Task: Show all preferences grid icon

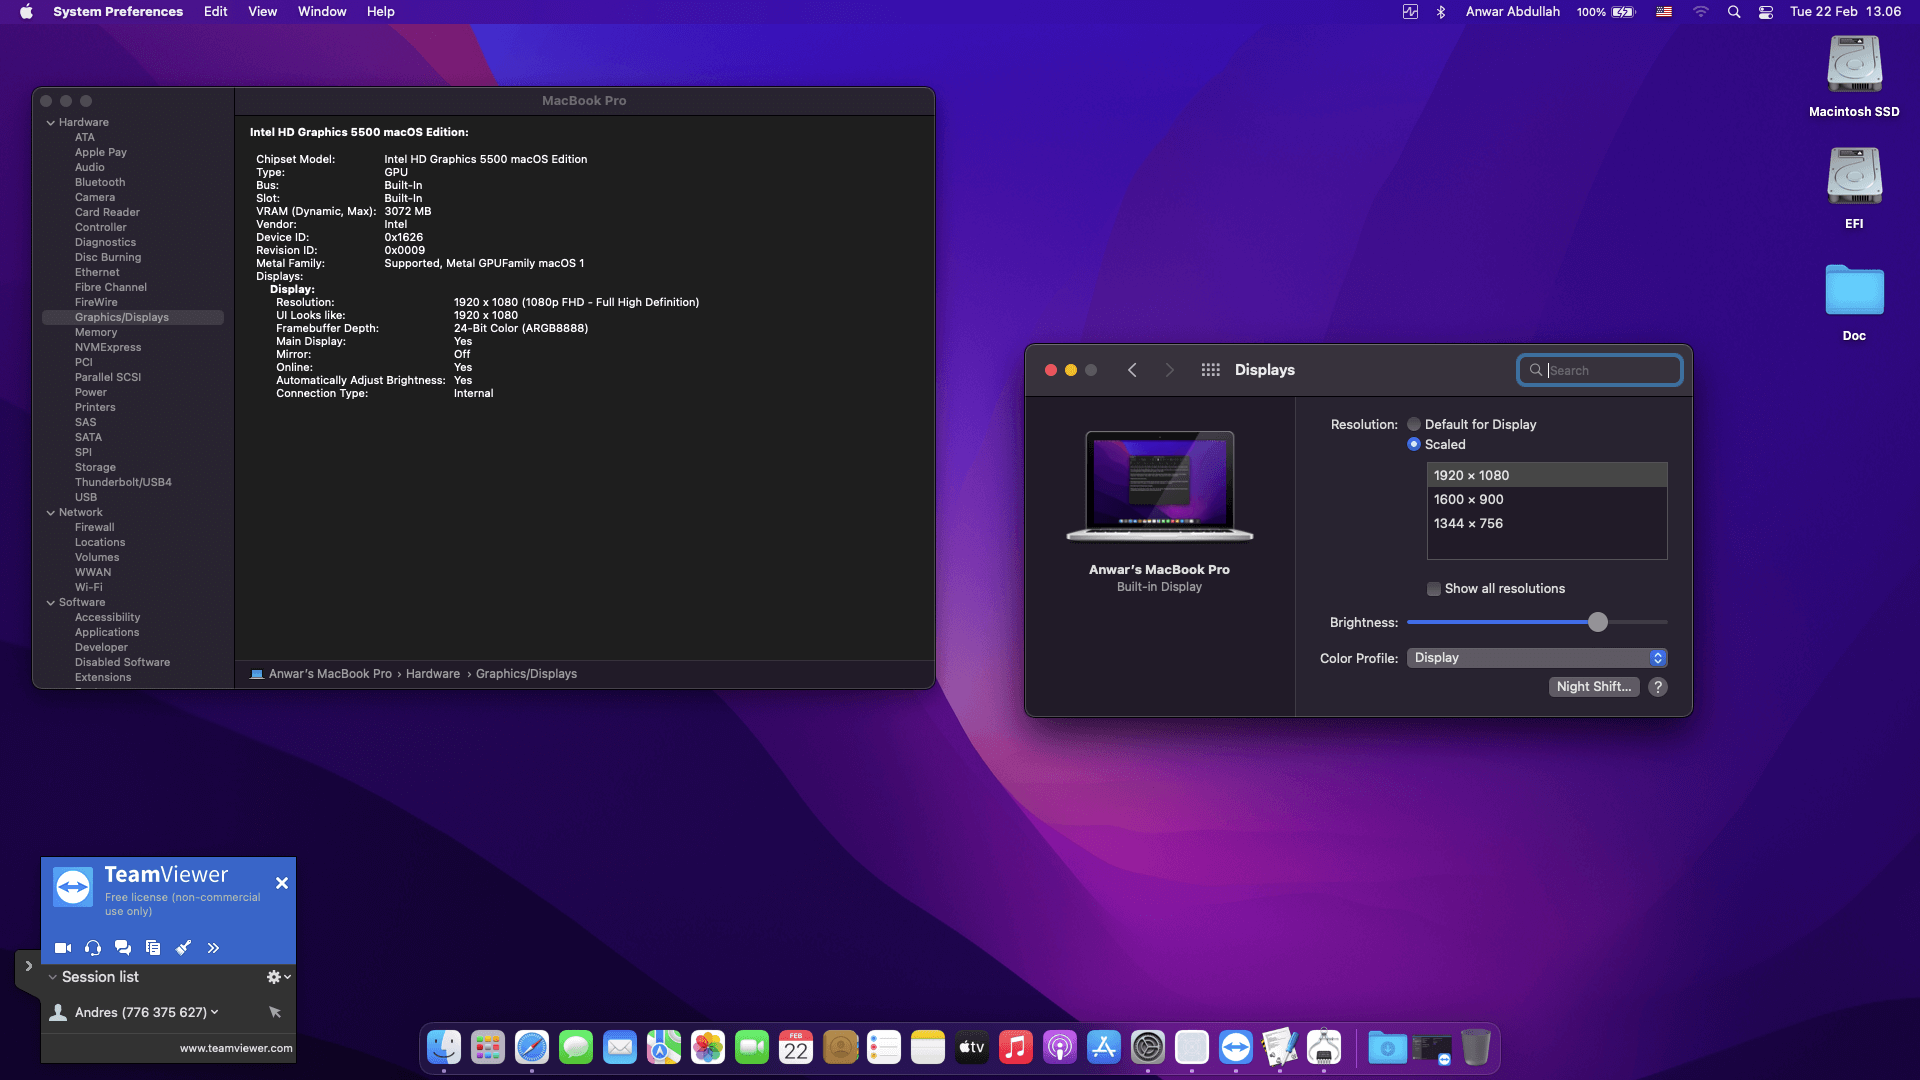Action: click(x=1210, y=370)
